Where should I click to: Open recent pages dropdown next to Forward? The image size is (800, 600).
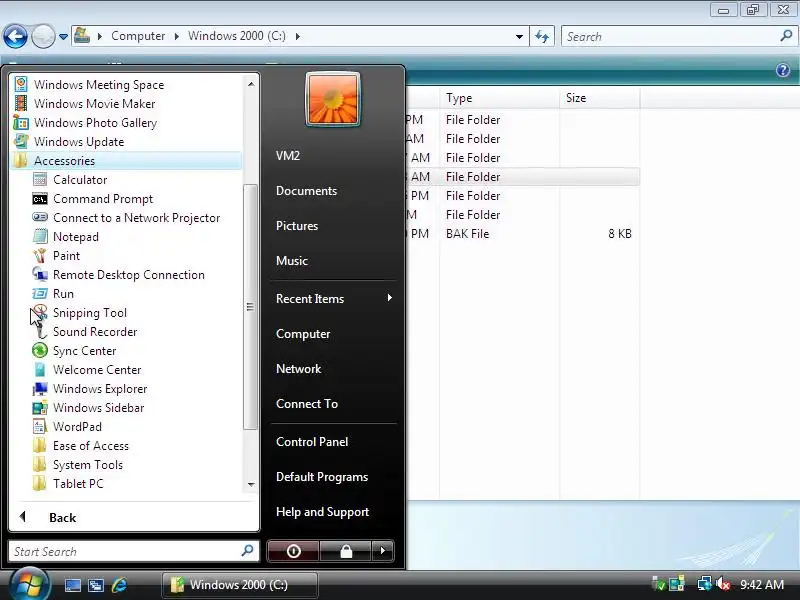63,37
